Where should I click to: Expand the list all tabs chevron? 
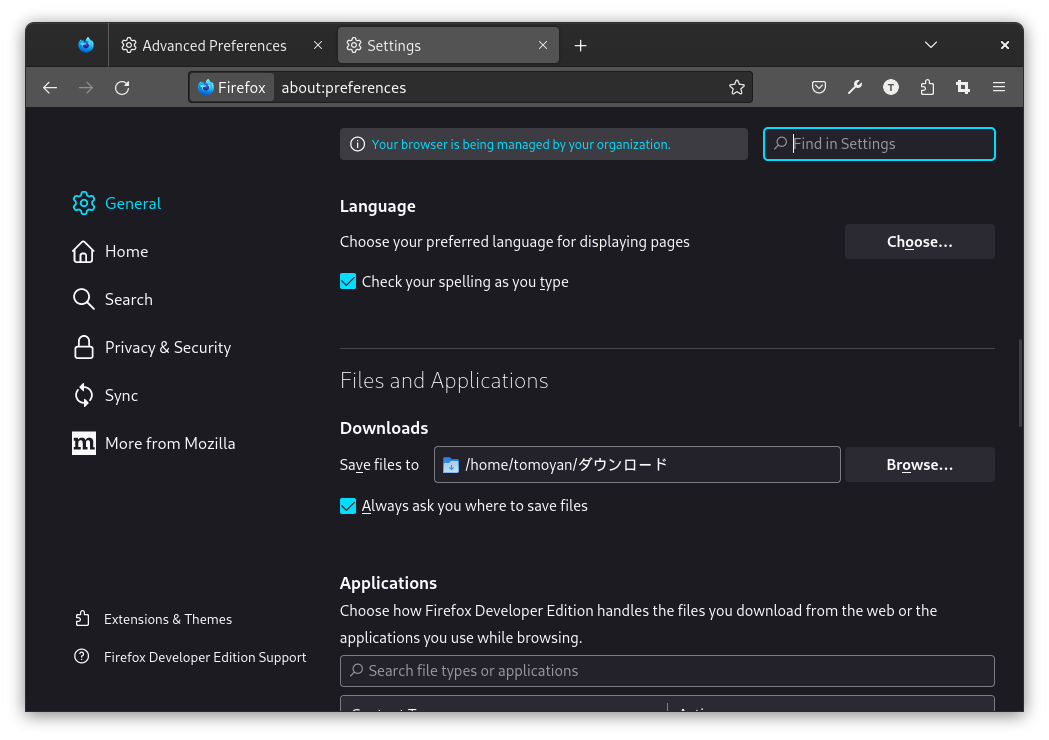coord(931,45)
